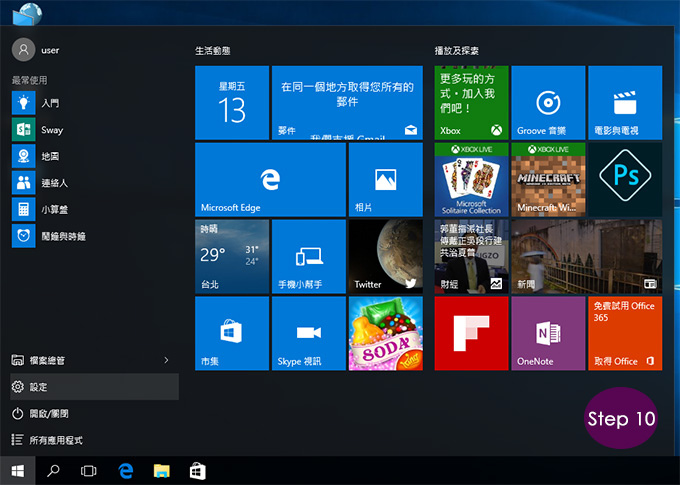Screen dimensions: 680x485
Task: Open the 相片 Photos tile
Action: tap(386, 180)
